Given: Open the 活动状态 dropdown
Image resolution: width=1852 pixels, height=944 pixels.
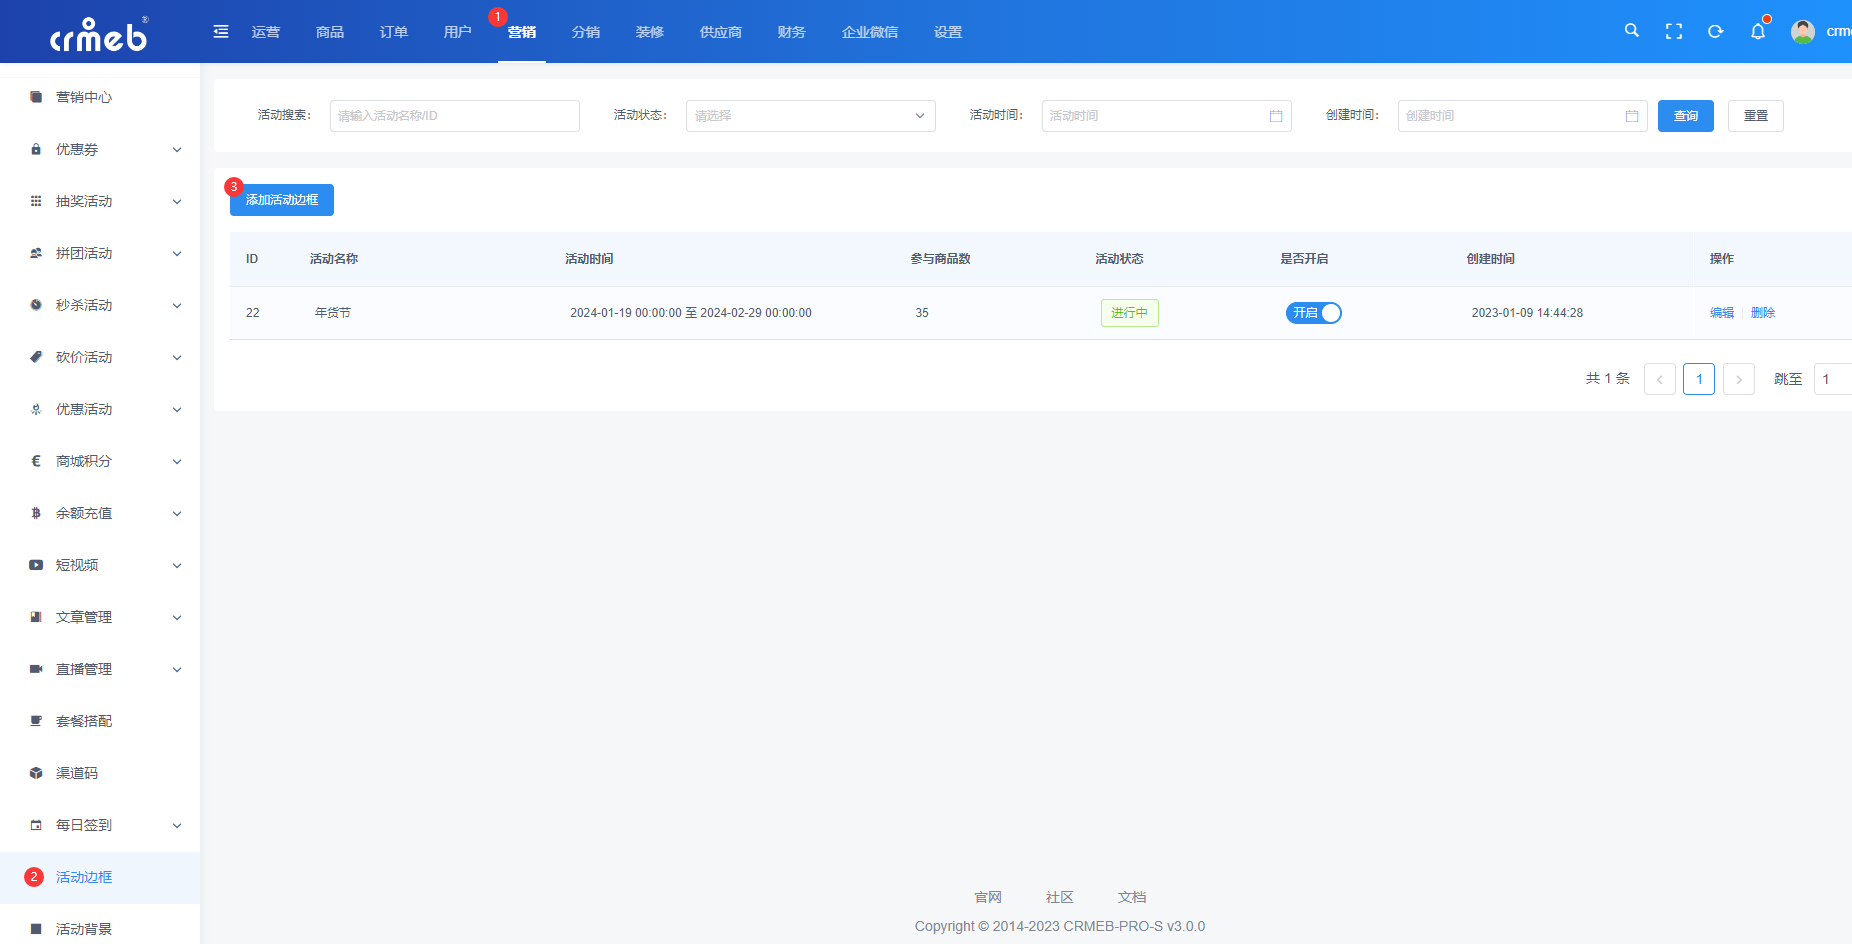Looking at the screenshot, I should (810, 116).
